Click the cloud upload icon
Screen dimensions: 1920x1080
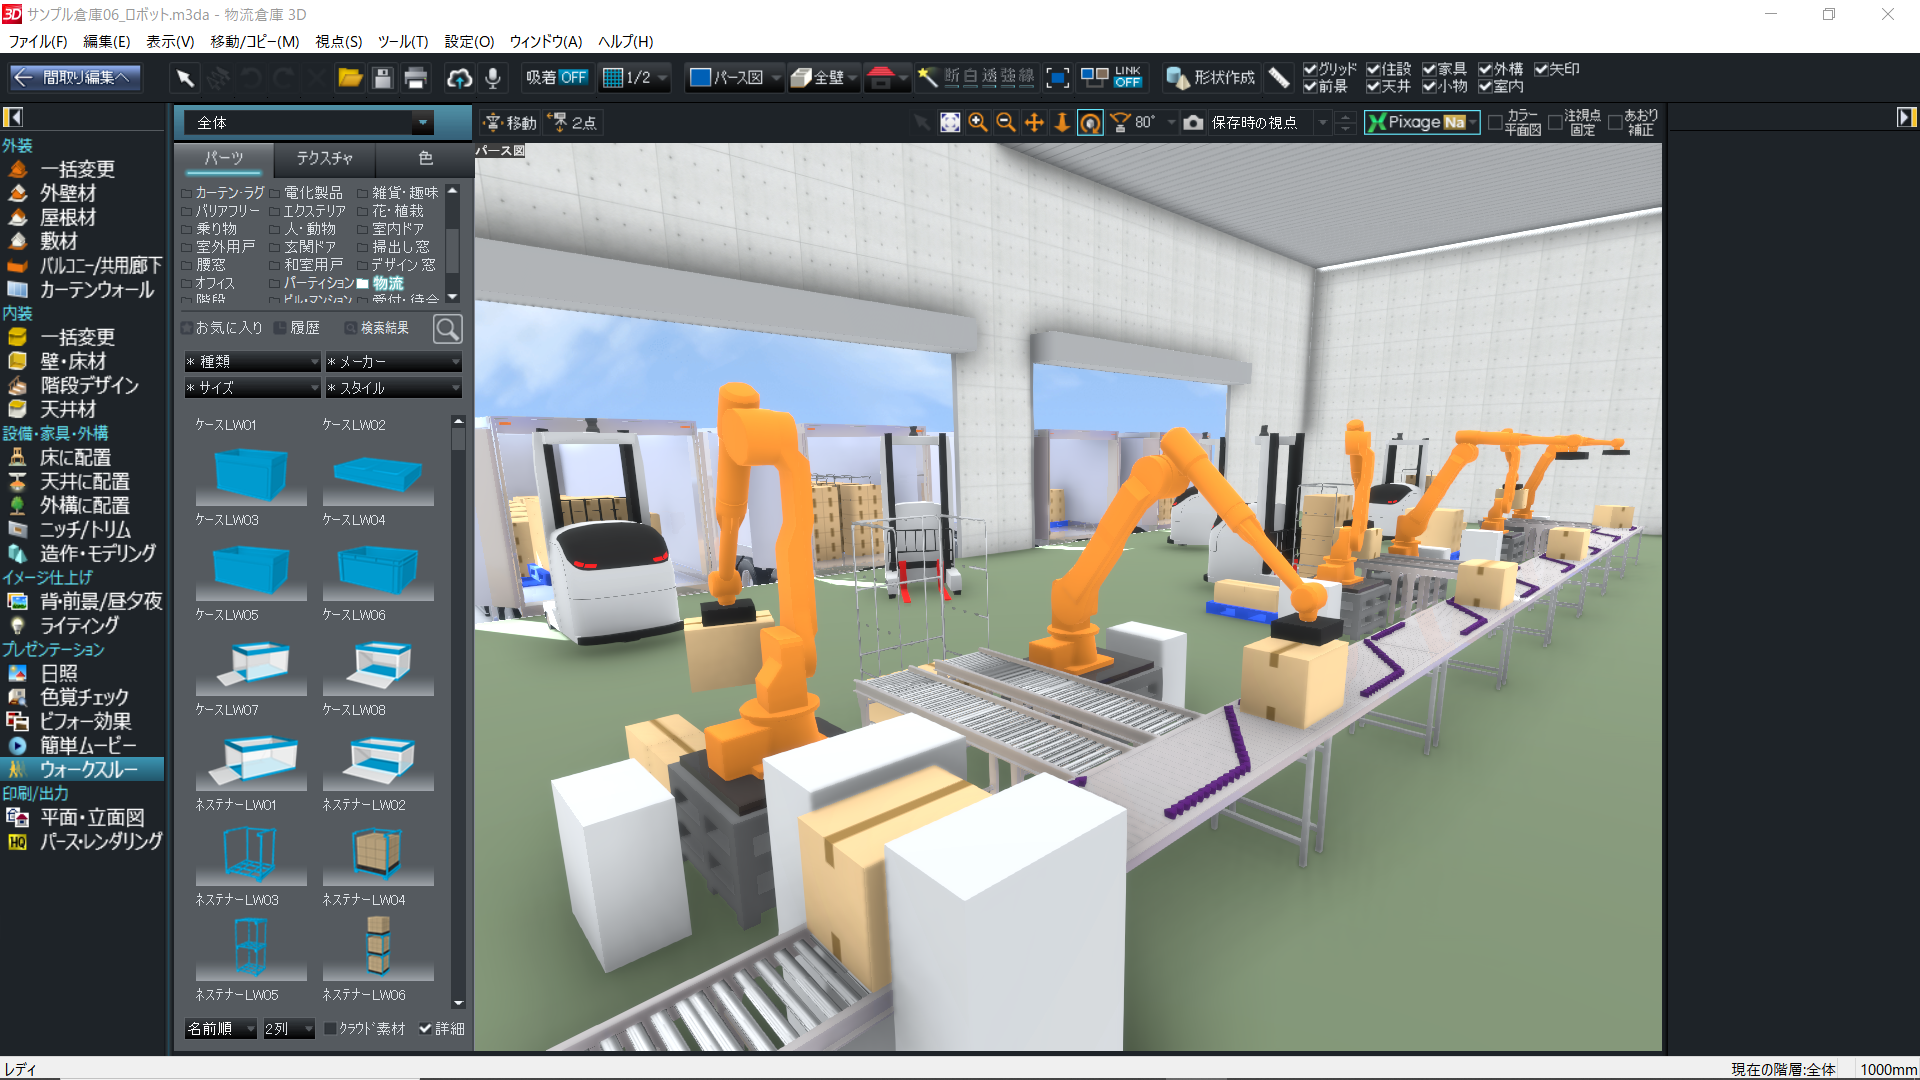tap(459, 78)
